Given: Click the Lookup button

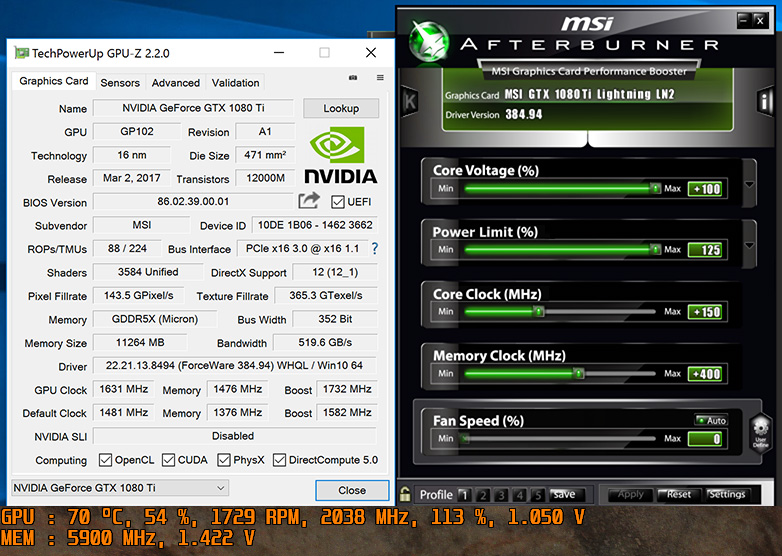Looking at the screenshot, I should (341, 108).
